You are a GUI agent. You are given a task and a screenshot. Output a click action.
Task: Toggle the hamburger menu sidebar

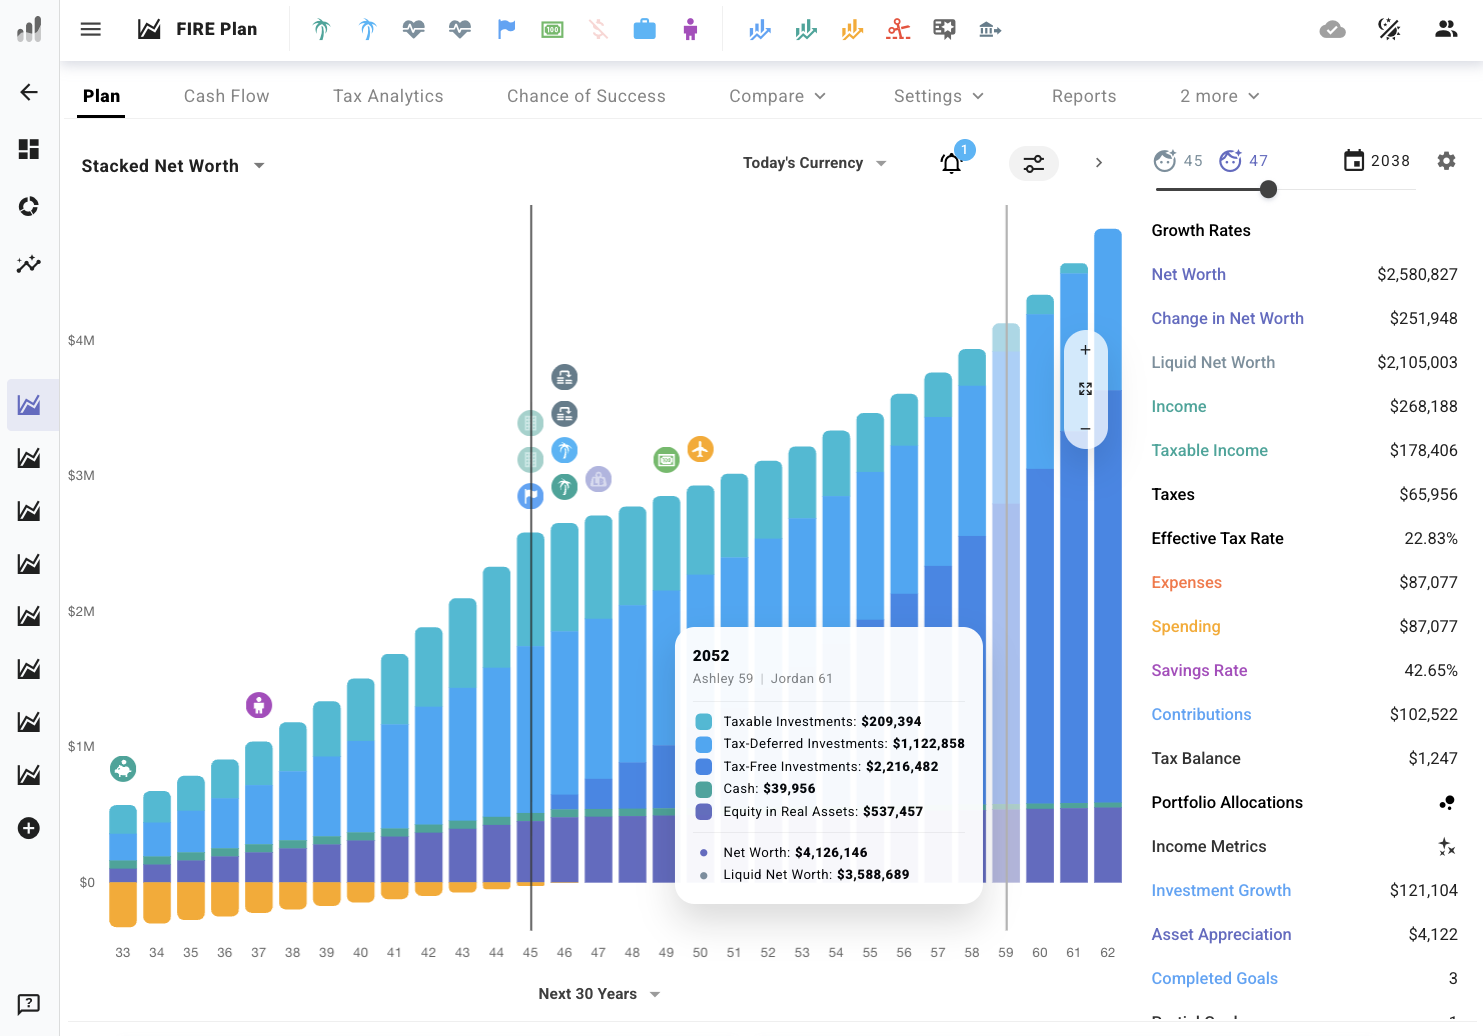point(91,29)
